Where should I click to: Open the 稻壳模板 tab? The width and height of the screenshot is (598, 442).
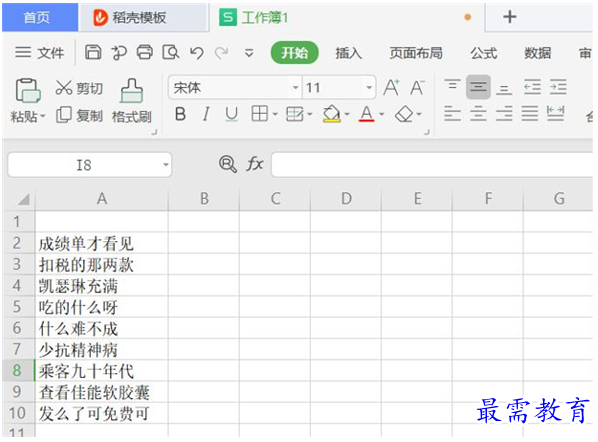[143, 18]
